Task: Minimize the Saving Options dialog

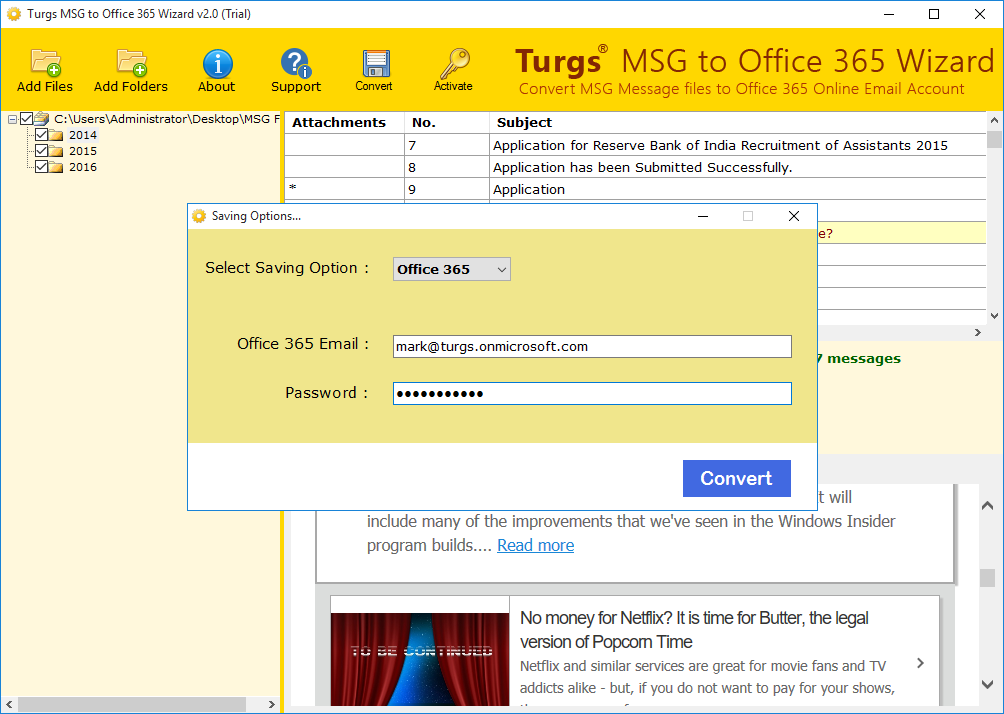Action: 703,216
